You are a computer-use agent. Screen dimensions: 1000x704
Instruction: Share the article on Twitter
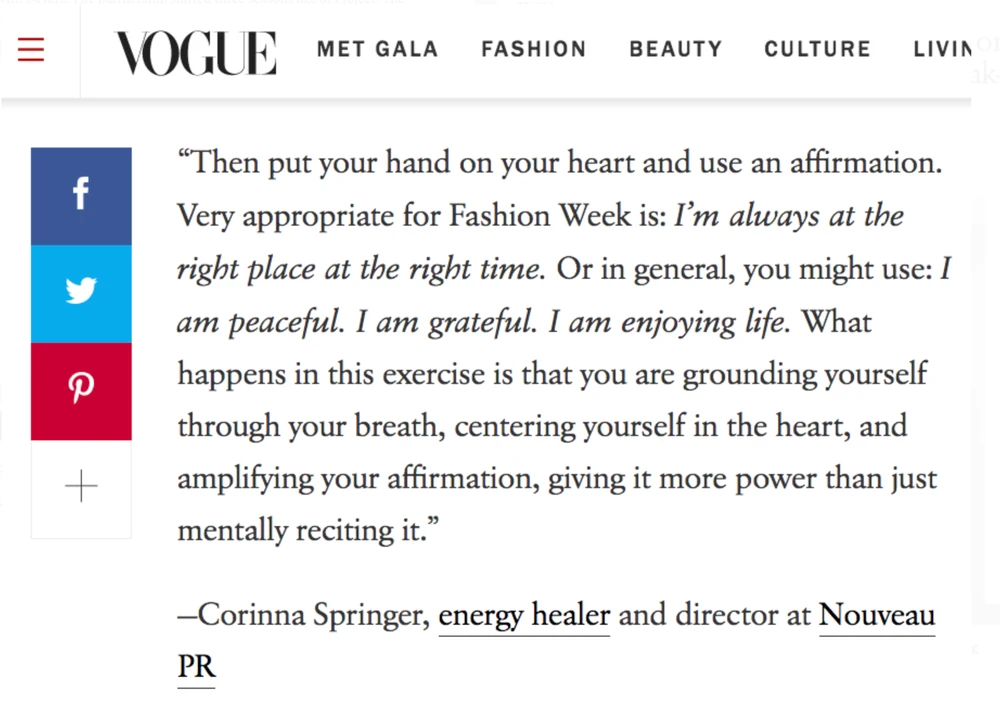pos(81,294)
